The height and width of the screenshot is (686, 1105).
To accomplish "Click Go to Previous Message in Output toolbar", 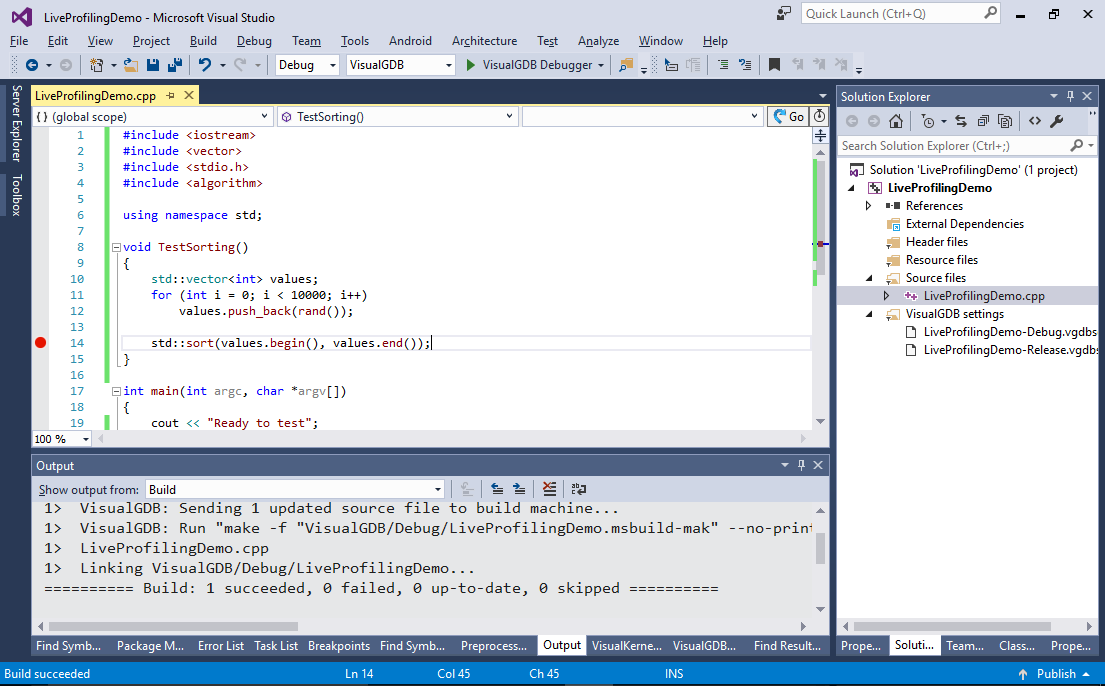I will (x=497, y=489).
